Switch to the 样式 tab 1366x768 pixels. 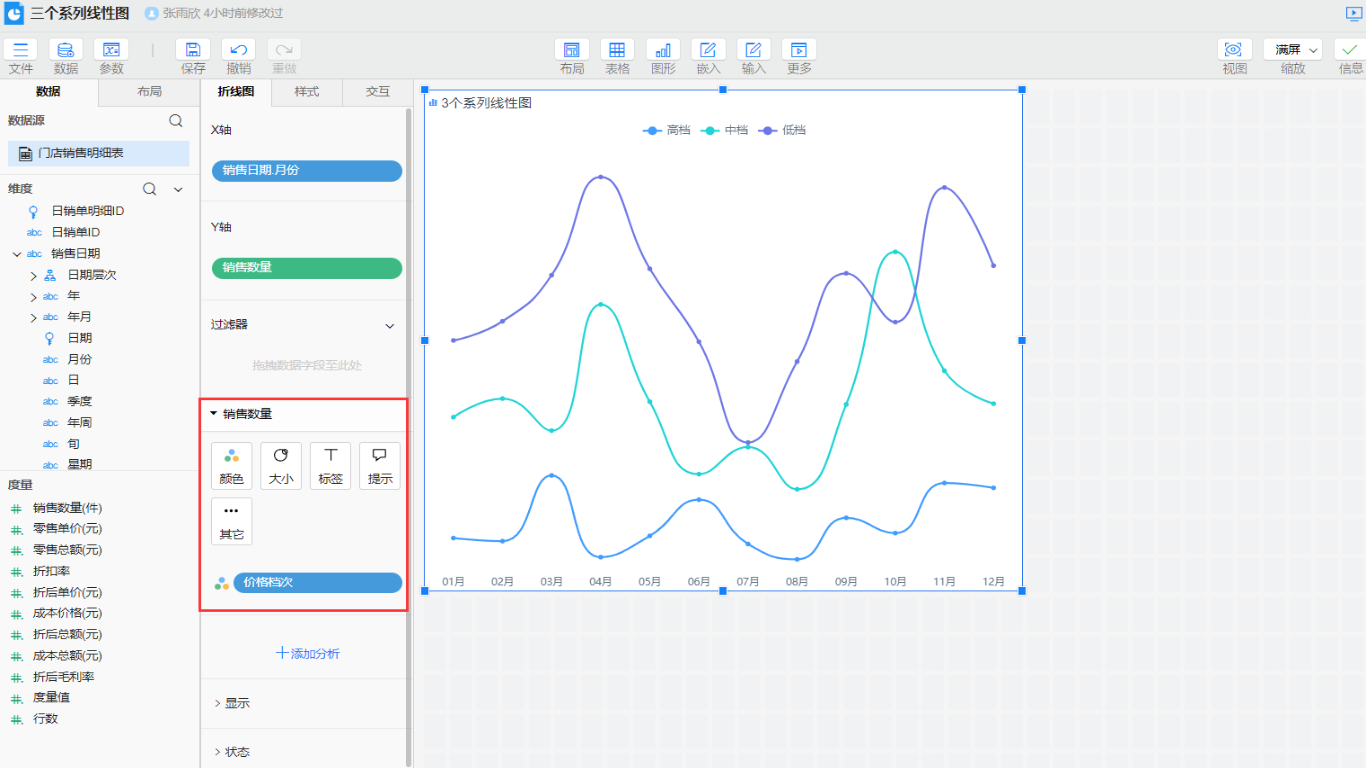[306, 92]
